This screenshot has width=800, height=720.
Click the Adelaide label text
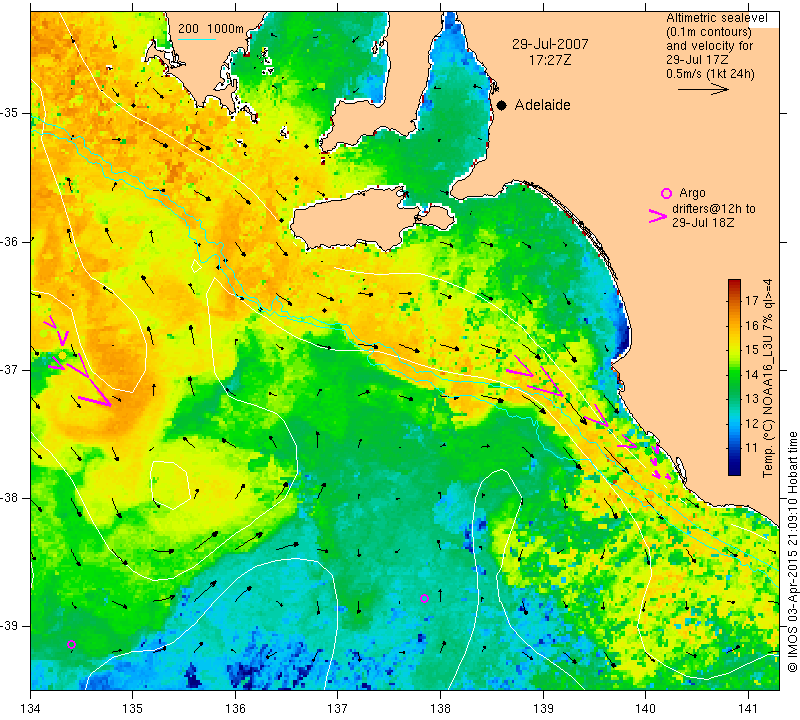(x=542, y=105)
